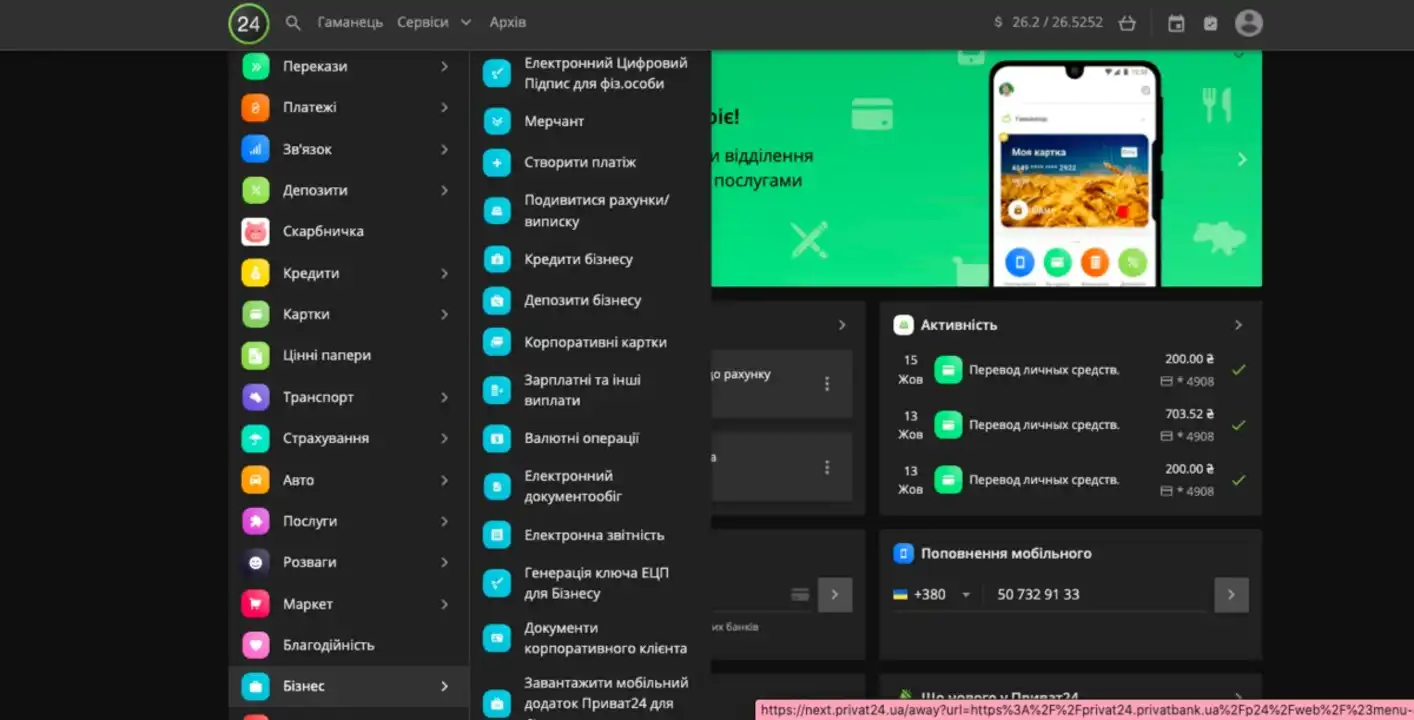The height and width of the screenshot is (720, 1414).
Task: Click the Мерчант submenu icon
Action: pos(497,121)
